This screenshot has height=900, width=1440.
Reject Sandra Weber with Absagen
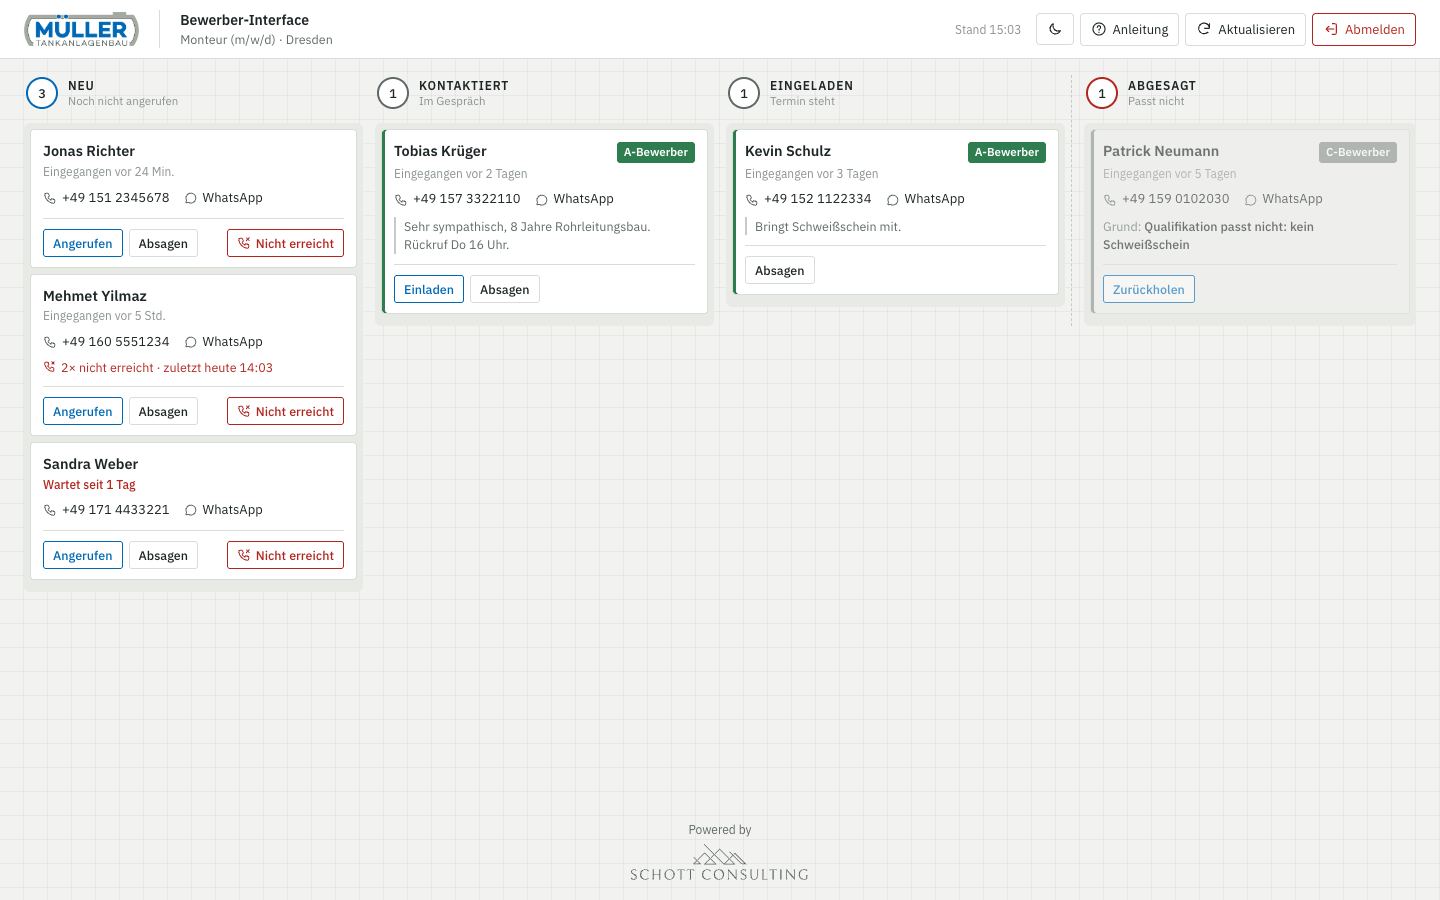(x=163, y=555)
